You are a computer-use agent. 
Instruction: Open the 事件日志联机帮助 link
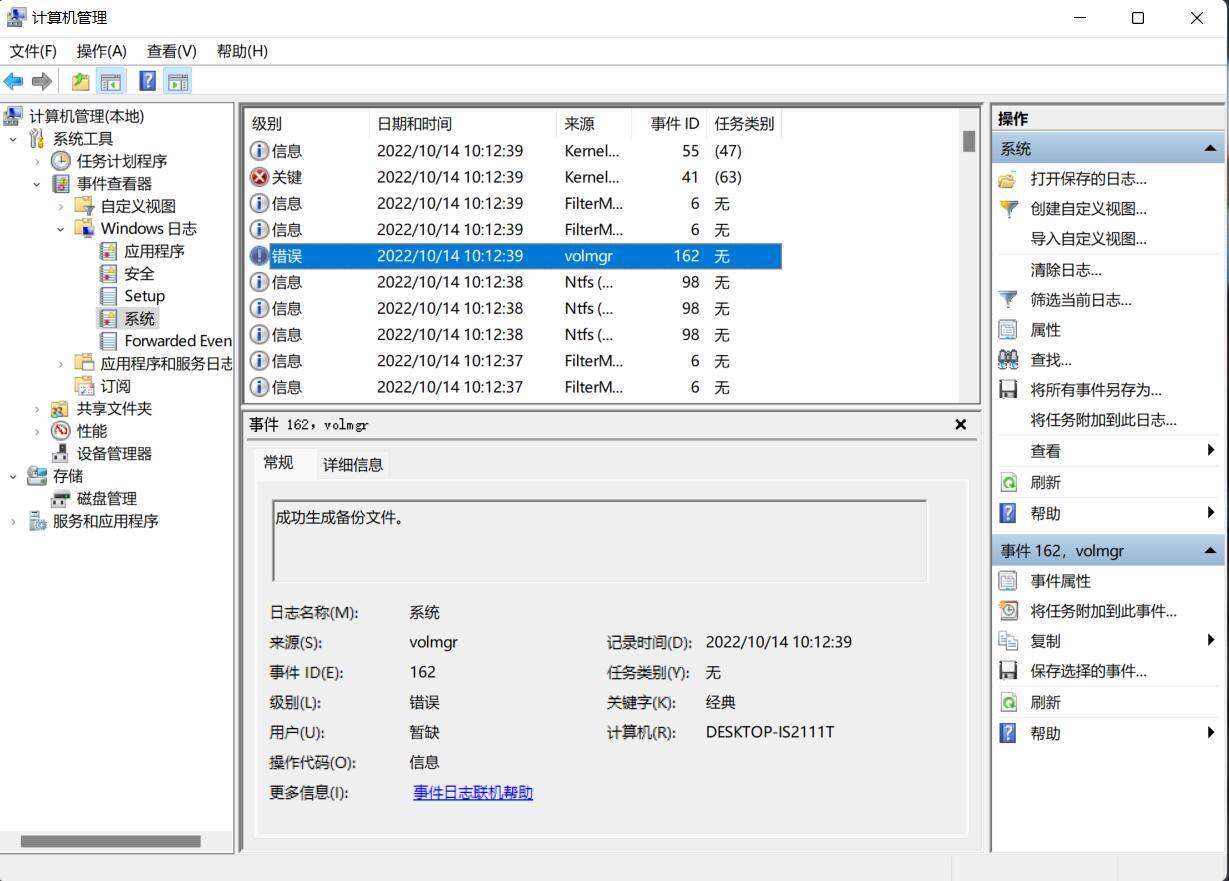(x=473, y=793)
